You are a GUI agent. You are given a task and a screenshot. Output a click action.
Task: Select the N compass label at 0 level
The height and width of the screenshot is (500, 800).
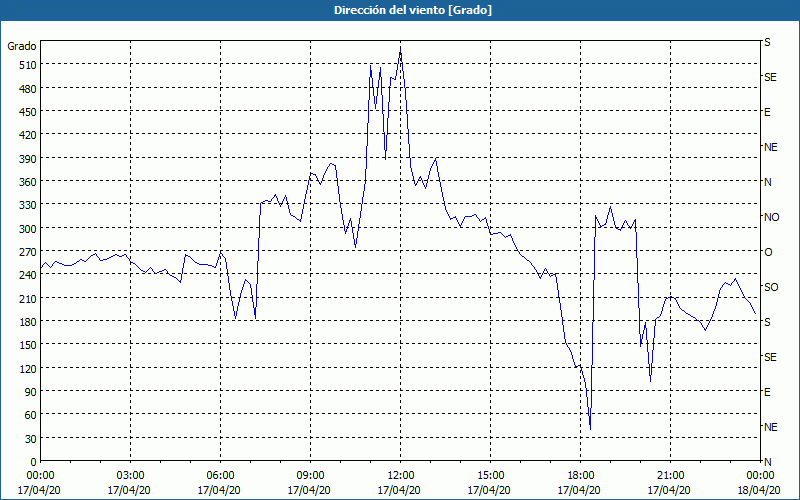click(768, 462)
